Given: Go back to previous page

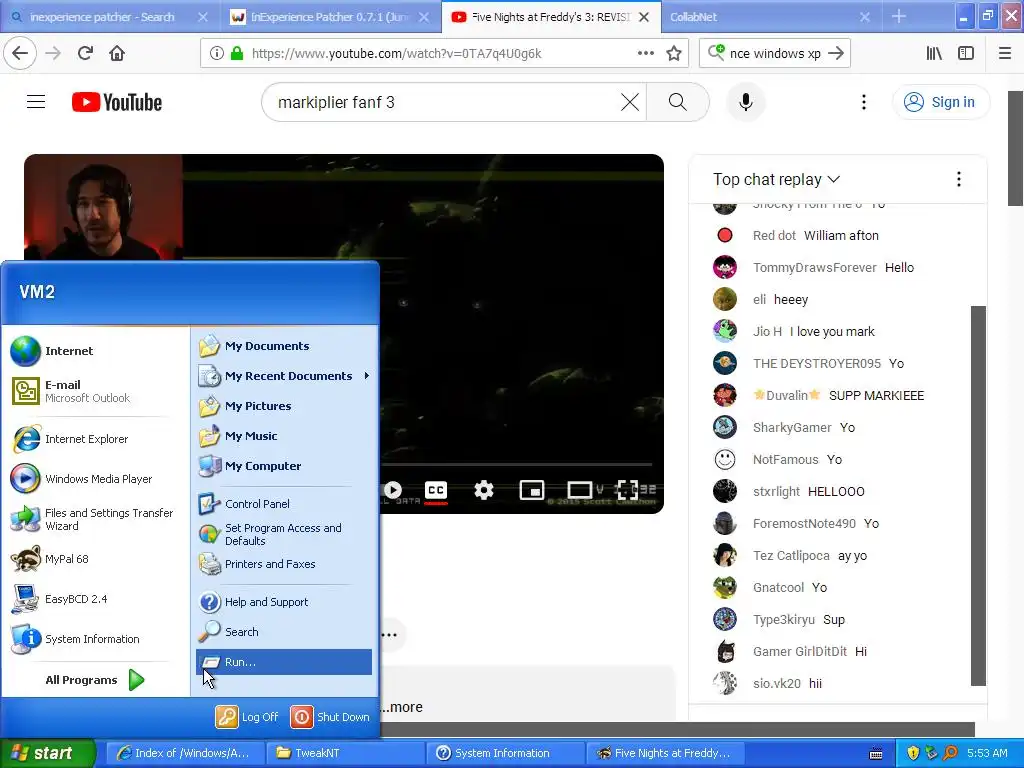Looking at the screenshot, I should coord(20,53).
